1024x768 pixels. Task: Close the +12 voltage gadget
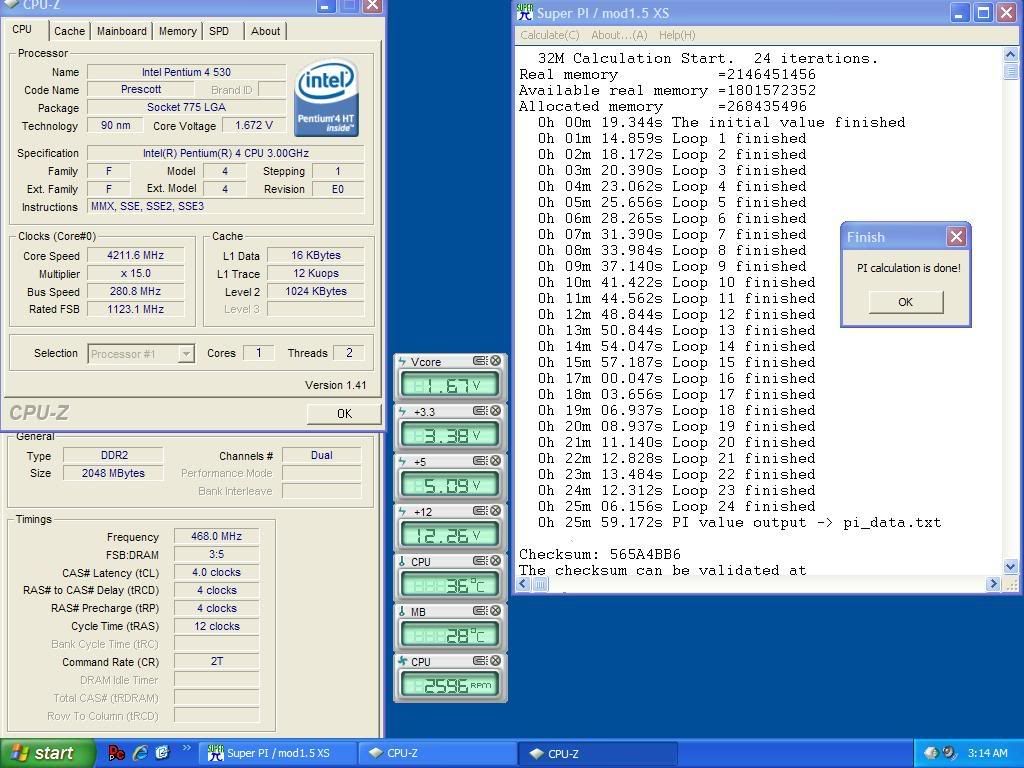click(496, 511)
